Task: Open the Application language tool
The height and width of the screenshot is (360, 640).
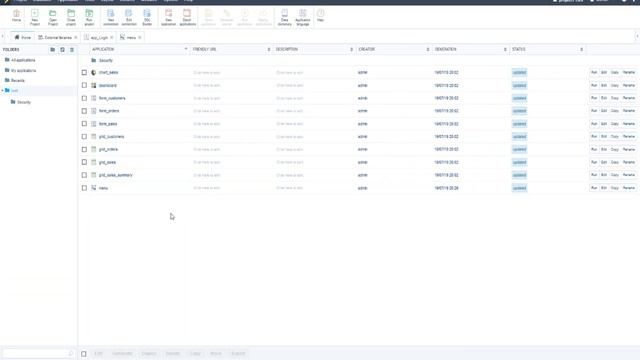Action: point(302,17)
